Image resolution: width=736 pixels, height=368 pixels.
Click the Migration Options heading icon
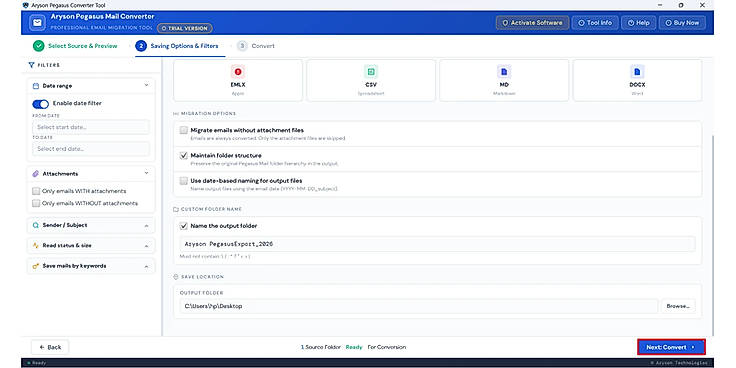176,114
